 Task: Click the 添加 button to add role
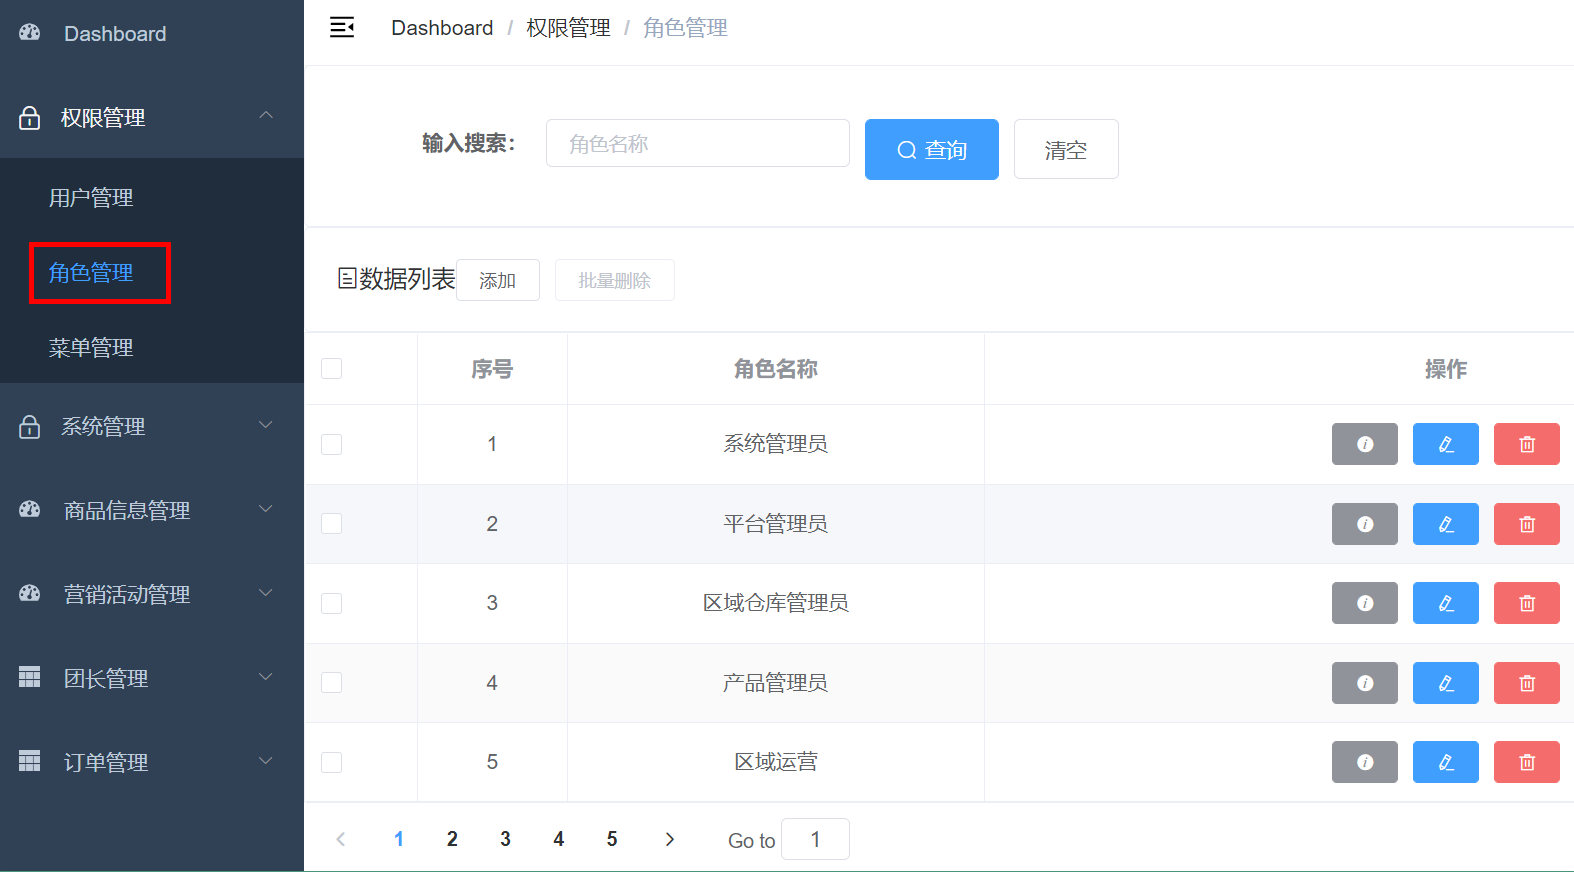[x=497, y=281]
